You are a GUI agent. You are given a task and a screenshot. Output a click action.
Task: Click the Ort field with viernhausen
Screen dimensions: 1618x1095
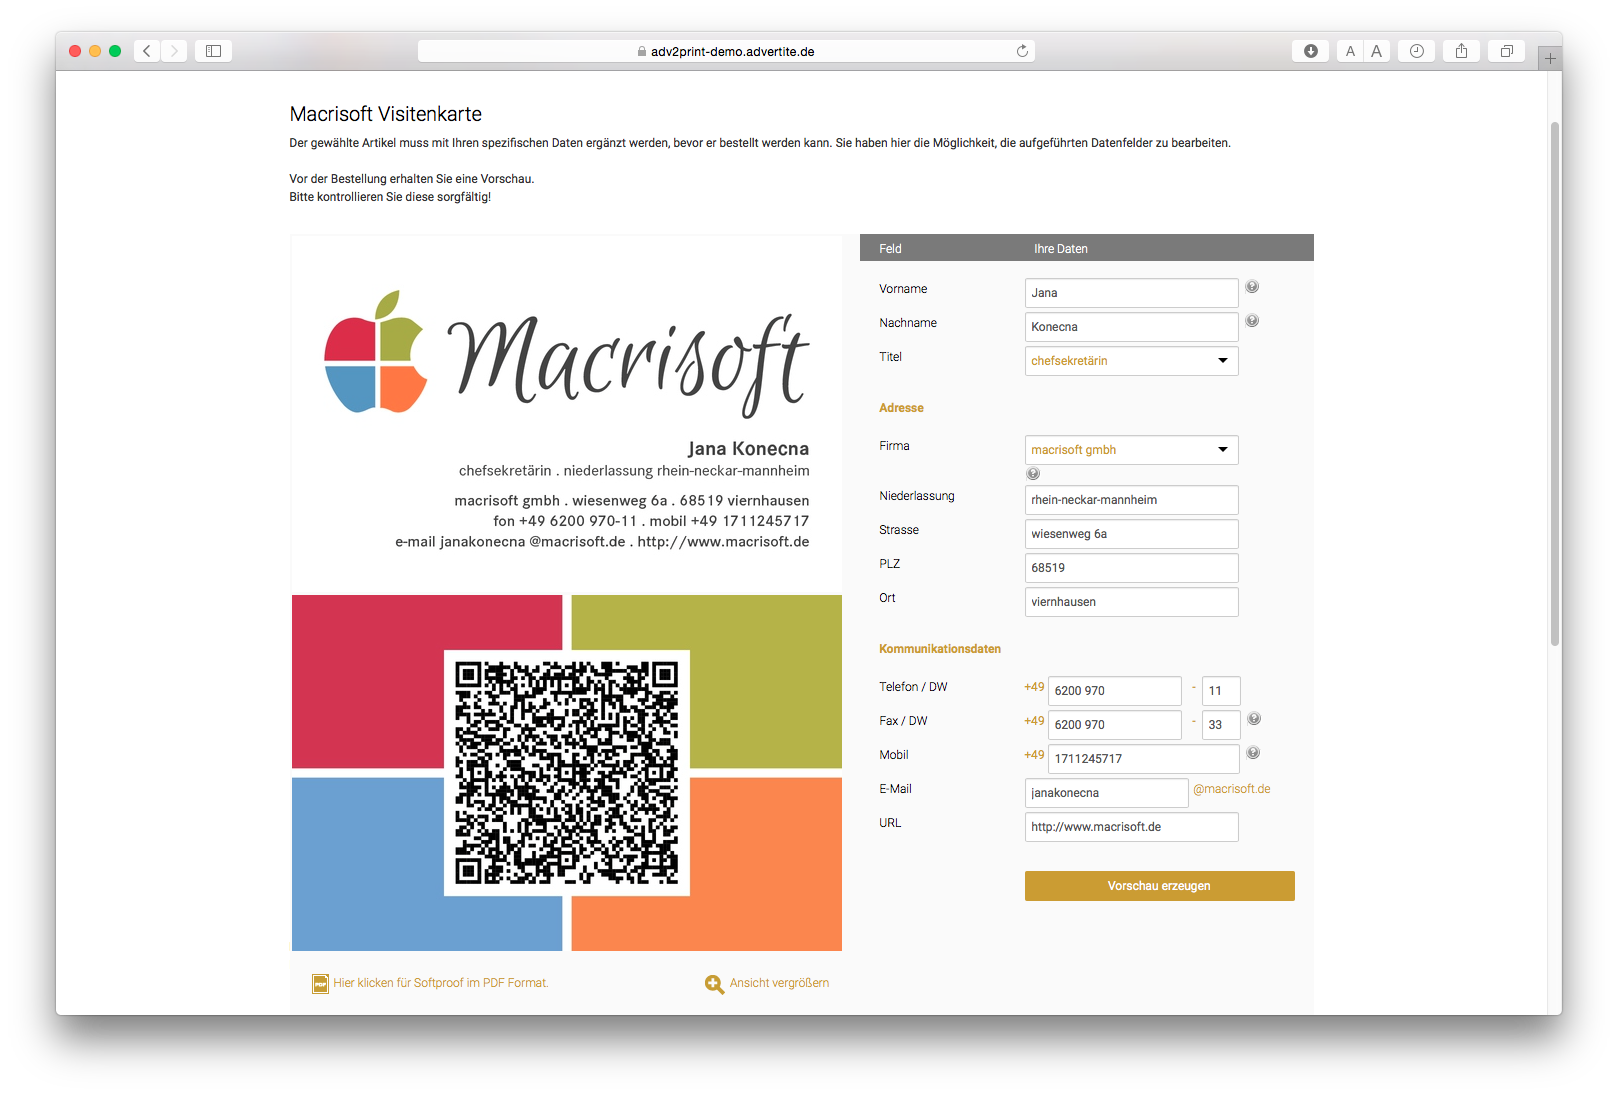pos(1131,602)
